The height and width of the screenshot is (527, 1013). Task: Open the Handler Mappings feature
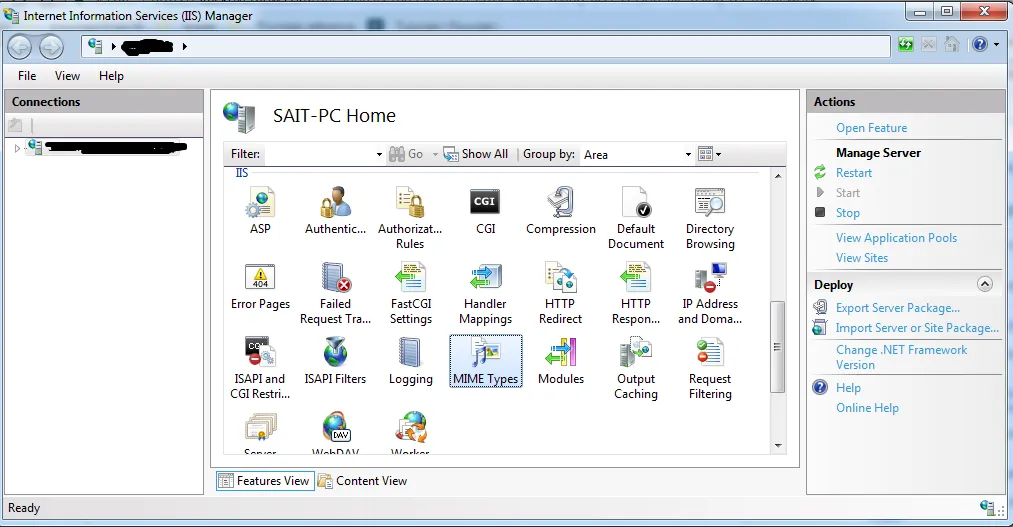485,293
